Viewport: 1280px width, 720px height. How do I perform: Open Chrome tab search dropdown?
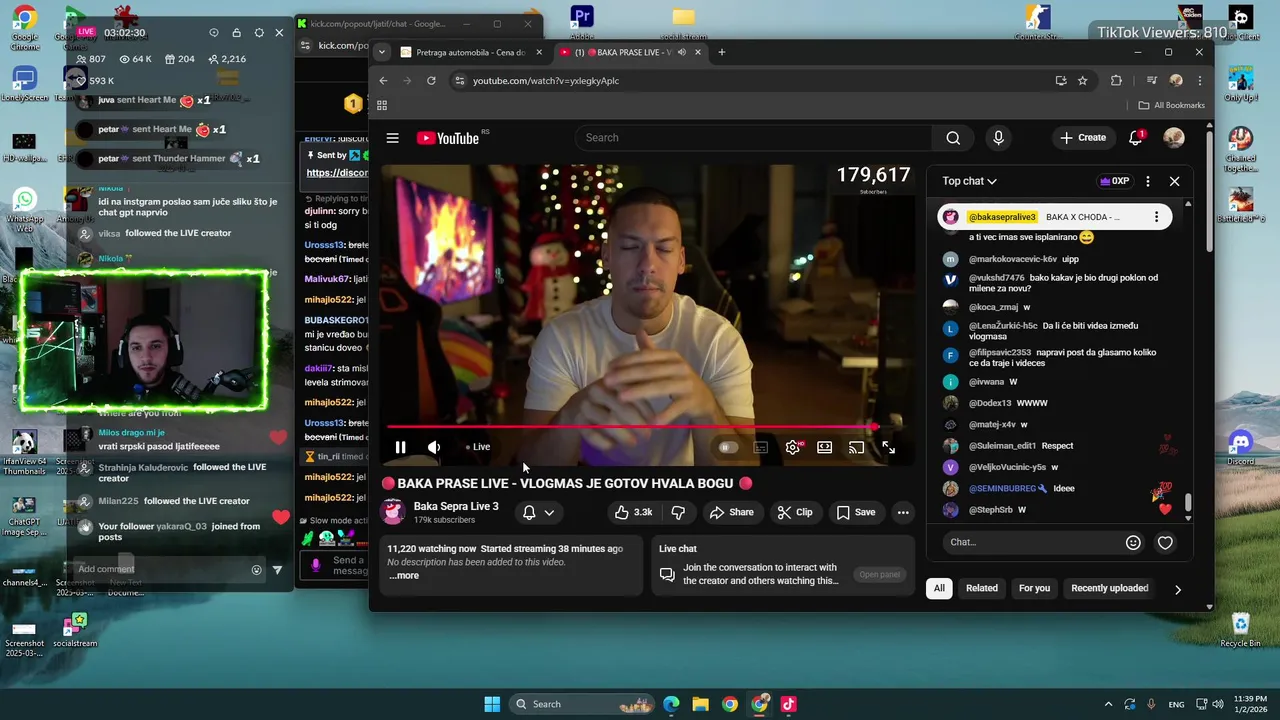(x=381, y=52)
